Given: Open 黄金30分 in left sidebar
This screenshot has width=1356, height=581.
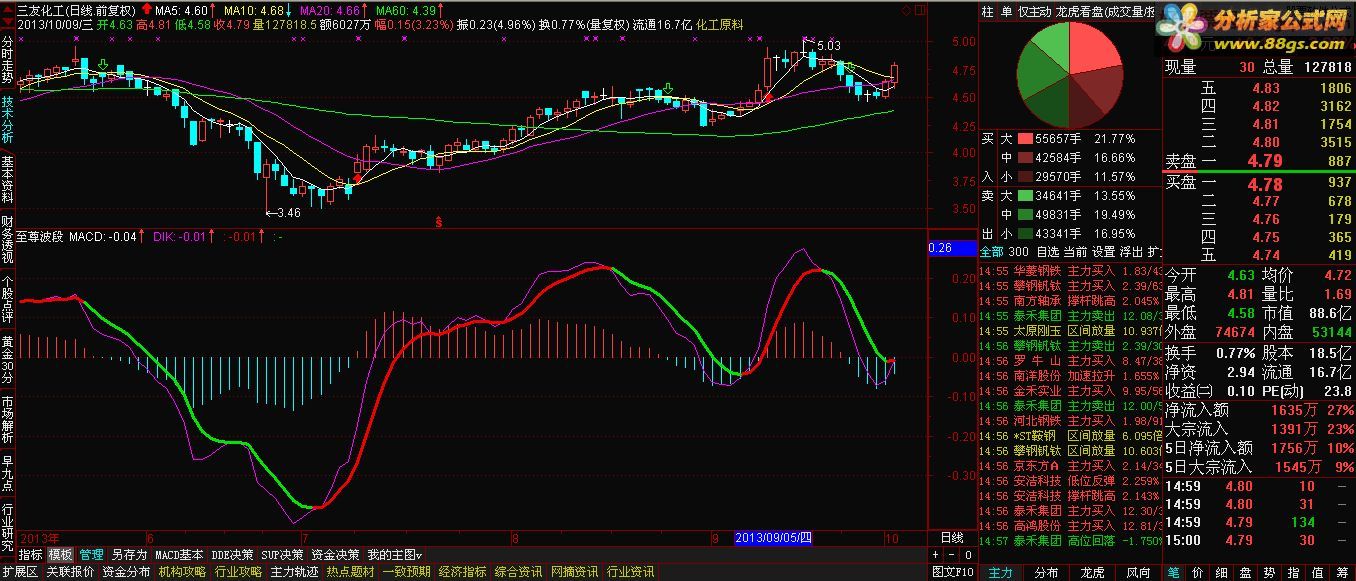Looking at the screenshot, I should [7, 358].
